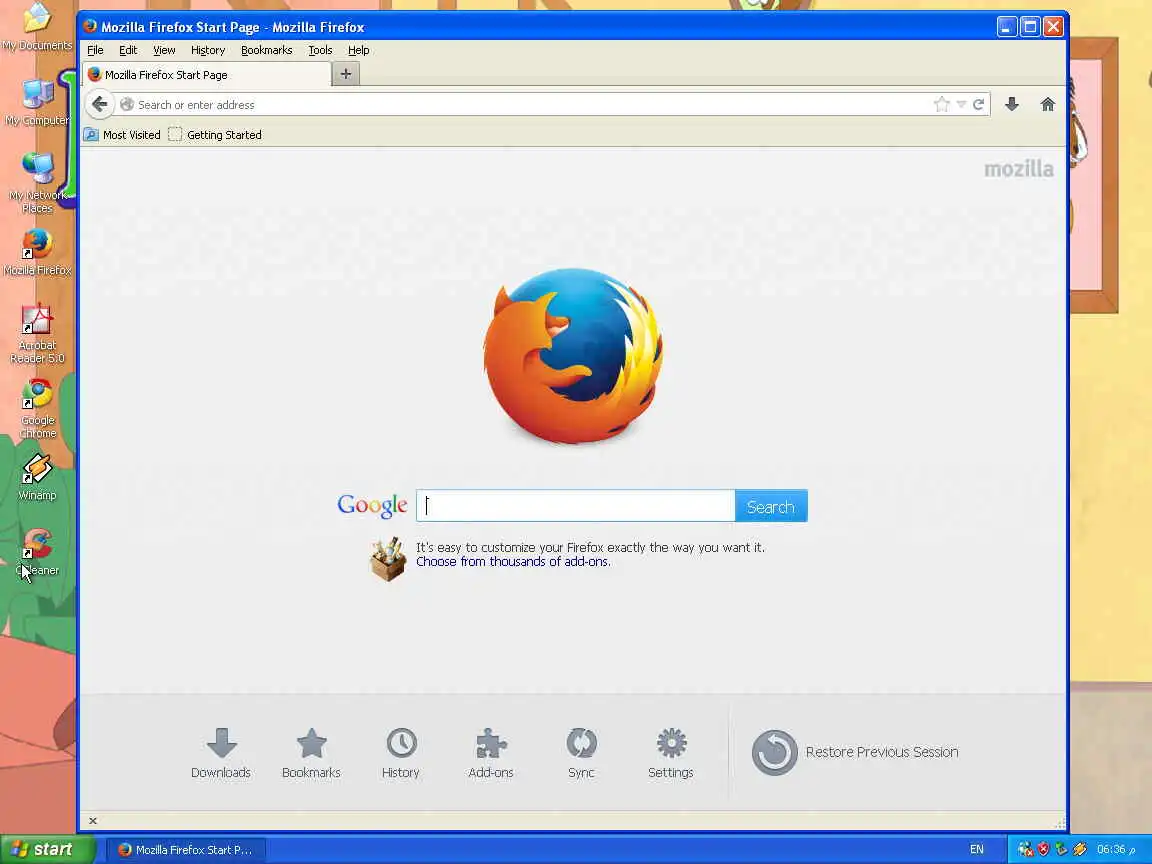Bookmark this page with the star icon

click(941, 104)
